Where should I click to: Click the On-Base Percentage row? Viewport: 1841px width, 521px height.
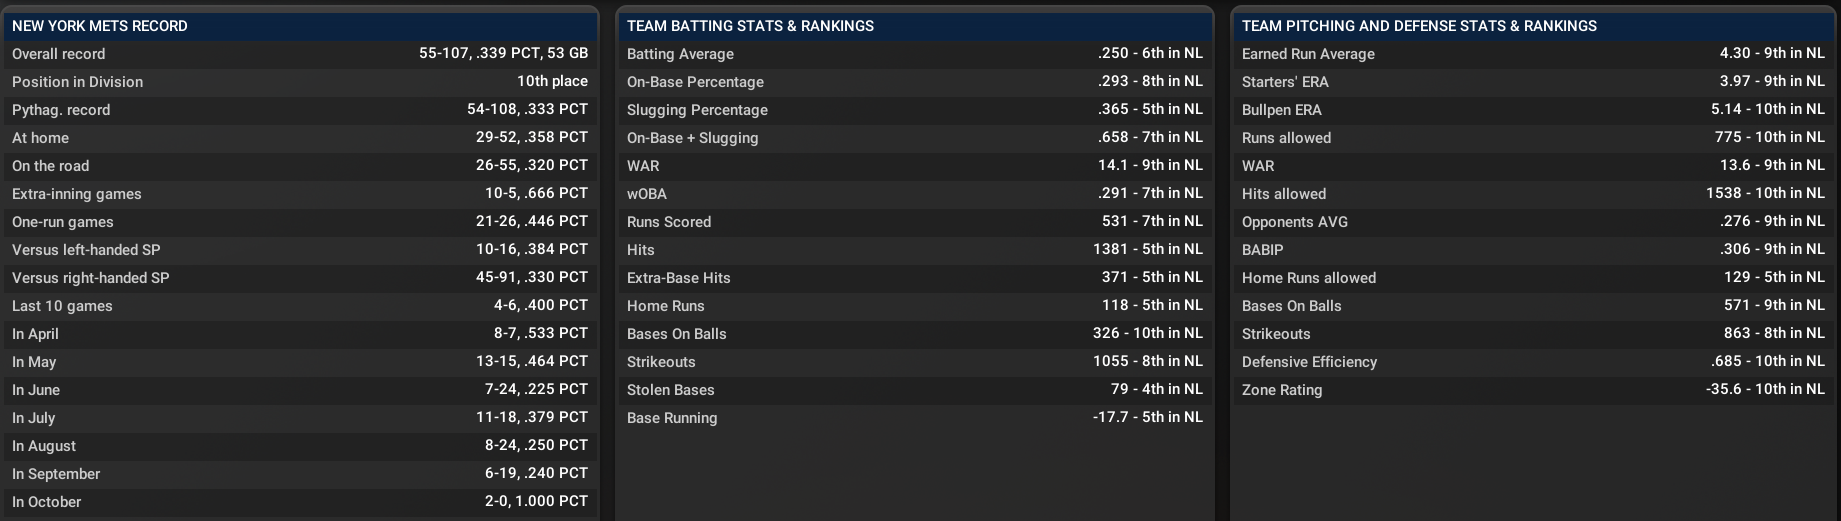click(915, 82)
